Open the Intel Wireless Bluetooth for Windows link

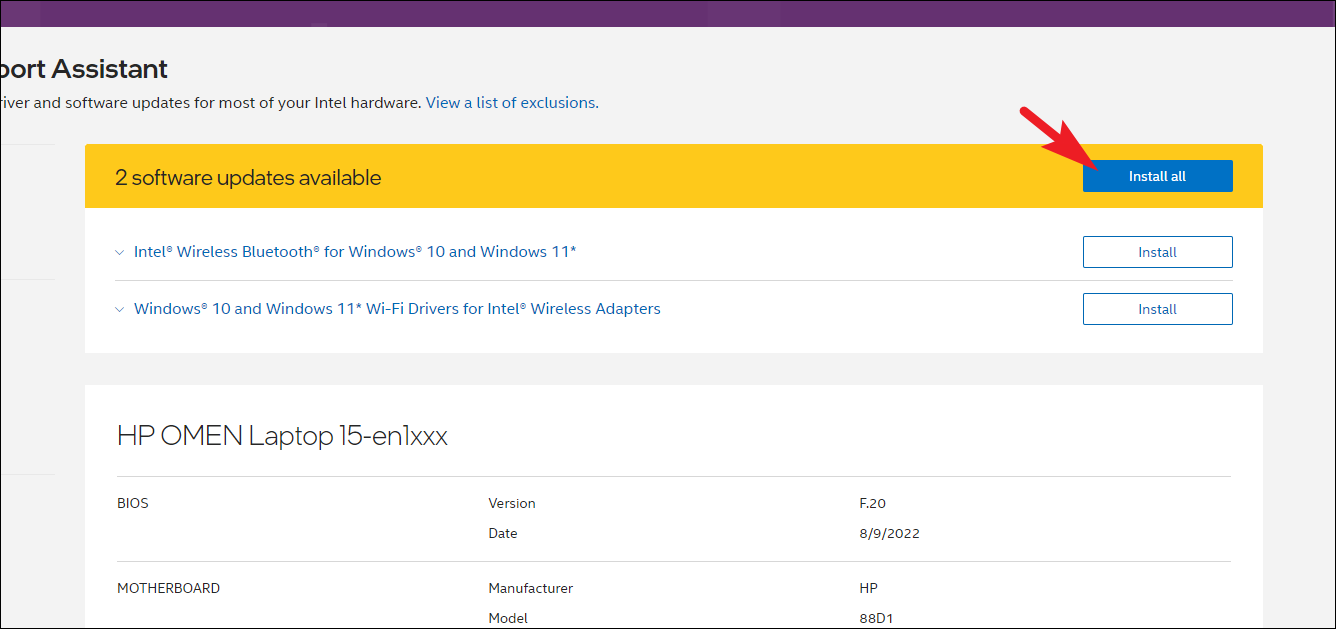(x=355, y=252)
